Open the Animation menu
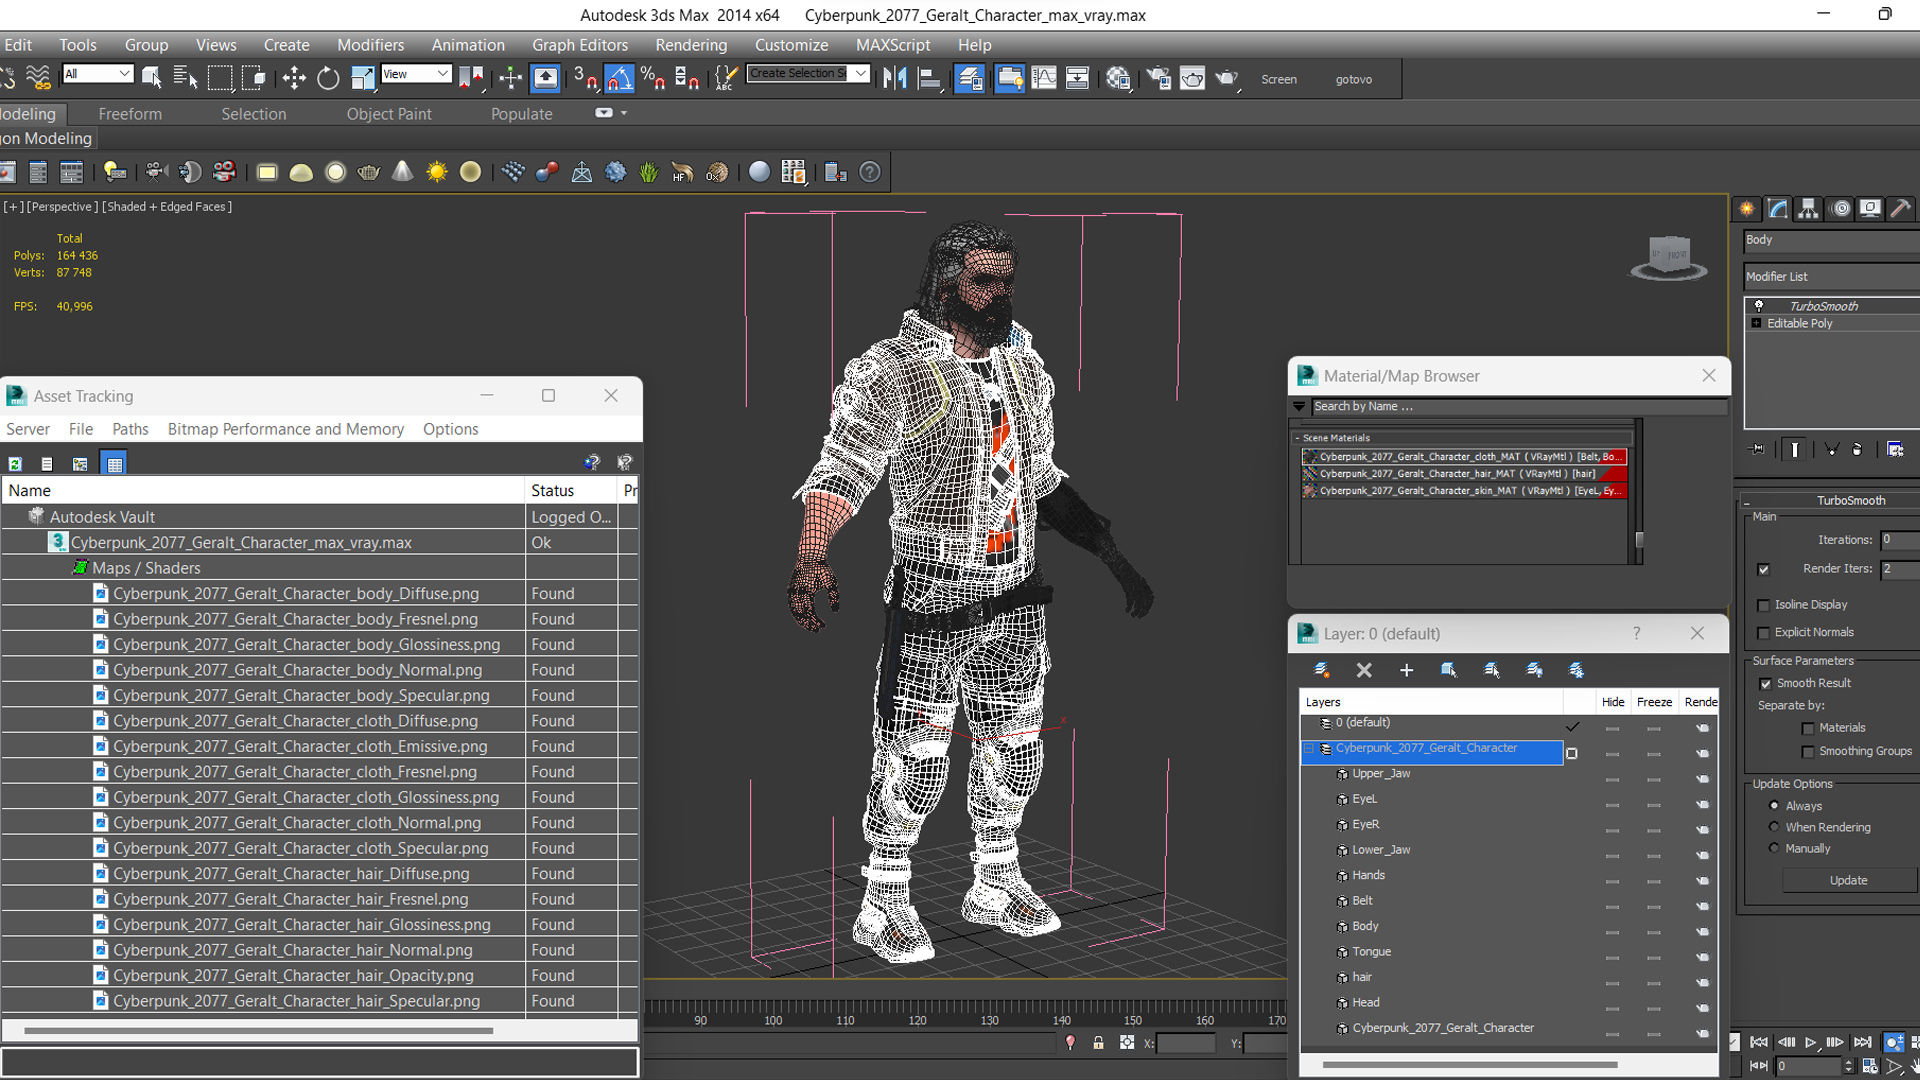 pos(468,45)
